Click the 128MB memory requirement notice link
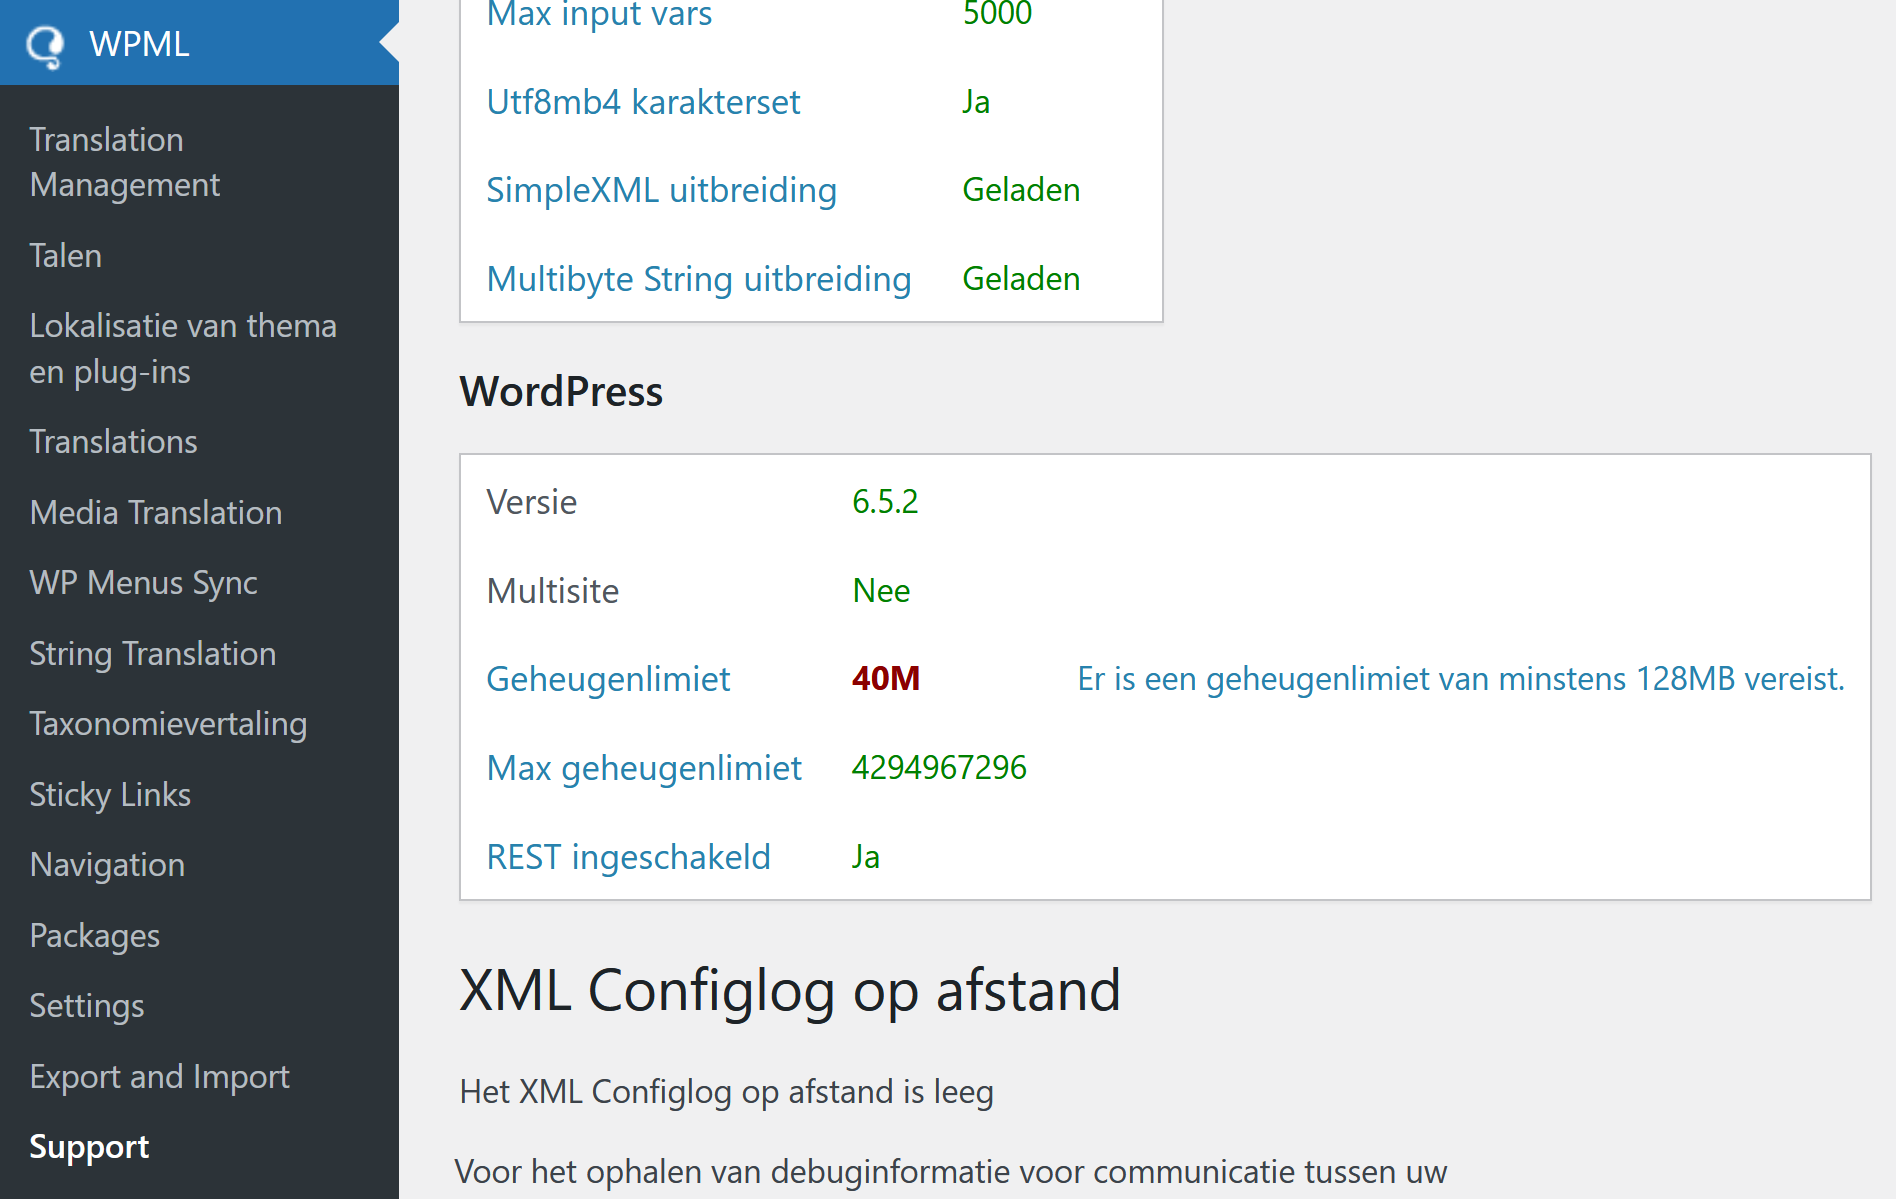The width and height of the screenshot is (1896, 1199). pyautogui.click(x=1461, y=679)
